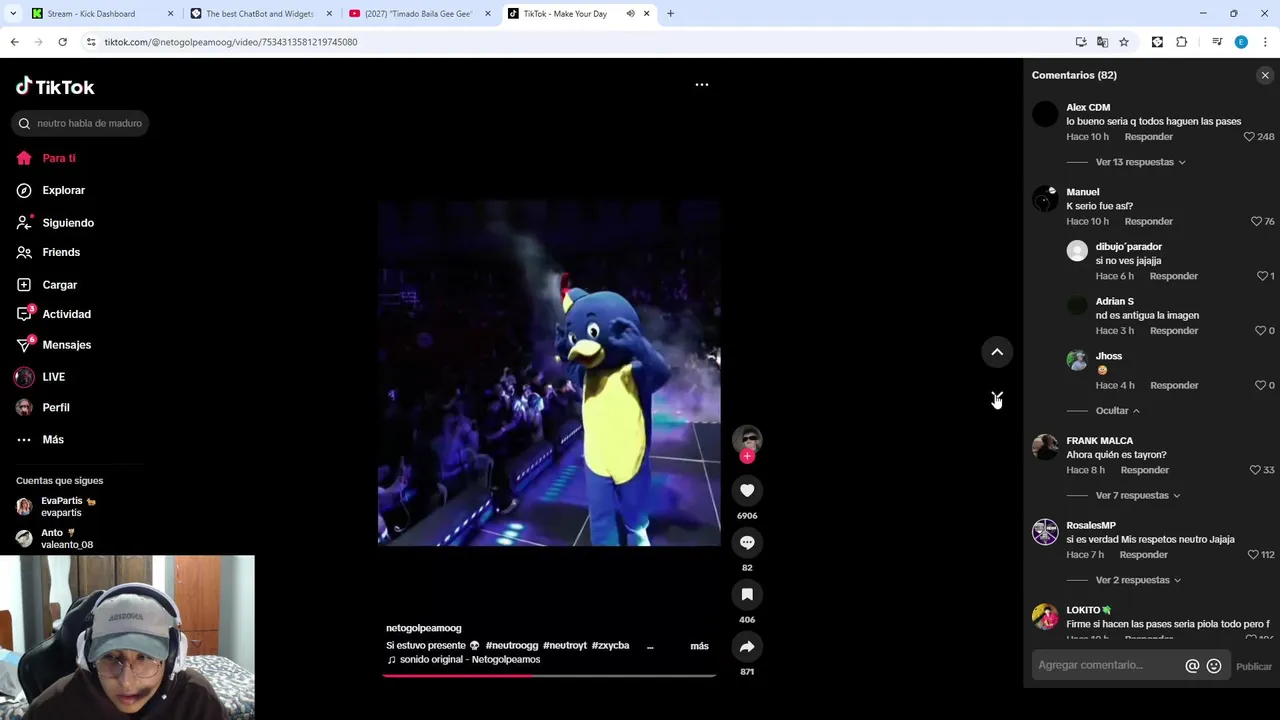Bookmark this page with the star icon
This screenshot has width=1280, height=720.
coord(1124,42)
